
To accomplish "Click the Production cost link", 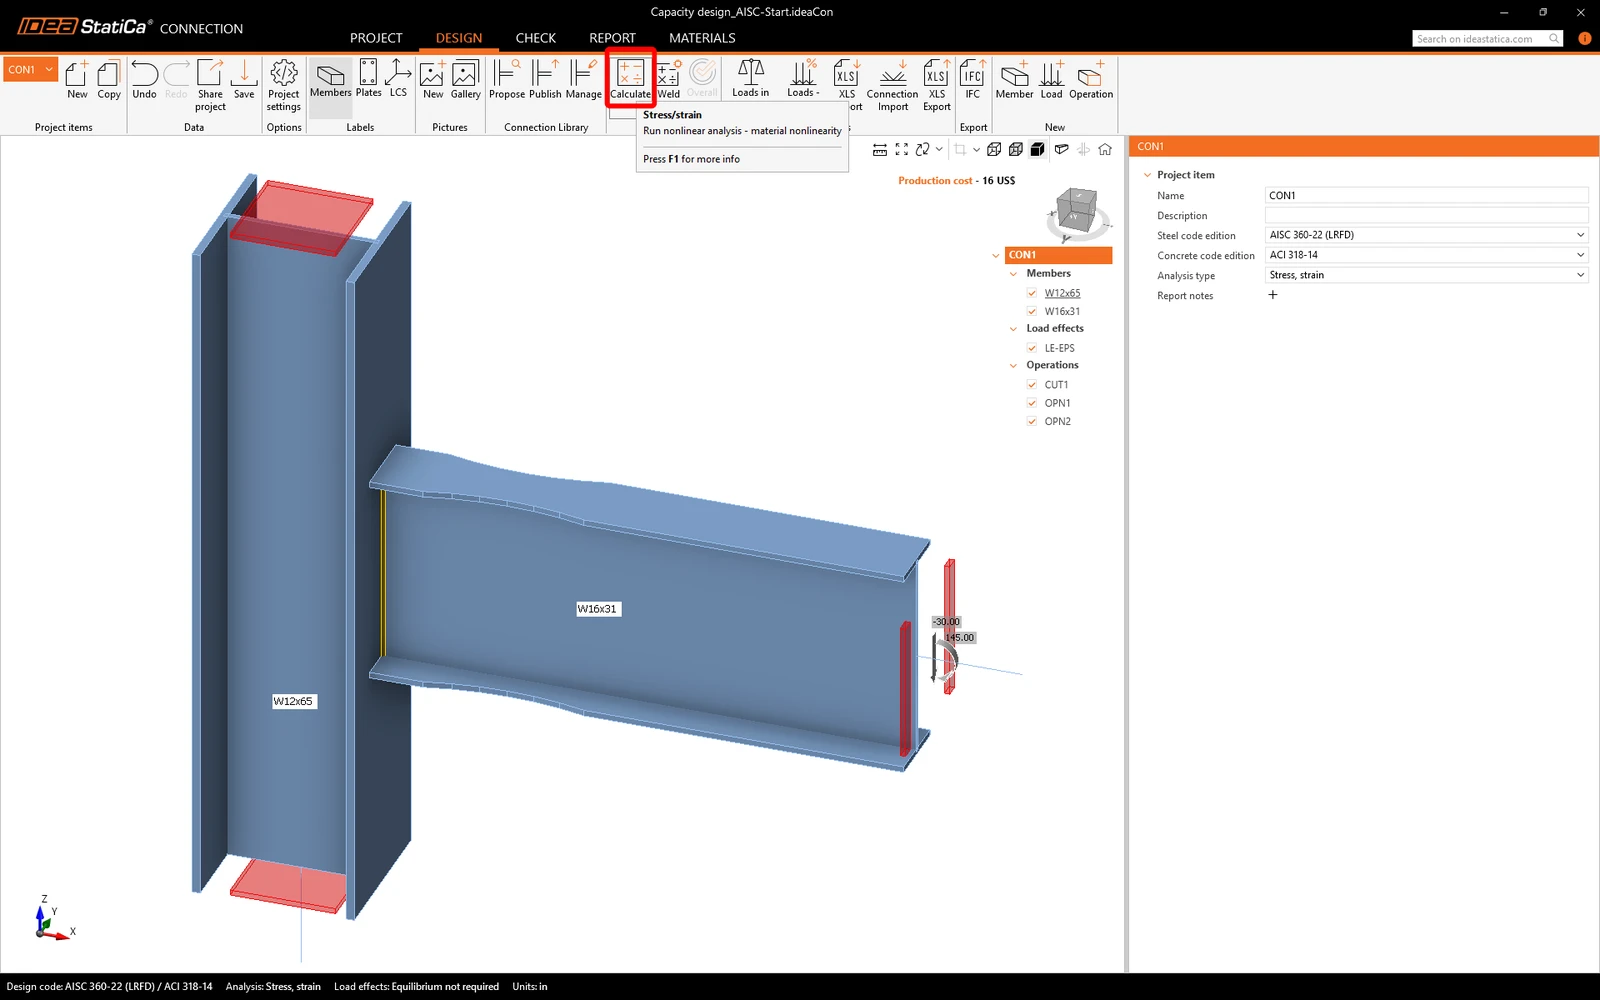I will coord(935,181).
